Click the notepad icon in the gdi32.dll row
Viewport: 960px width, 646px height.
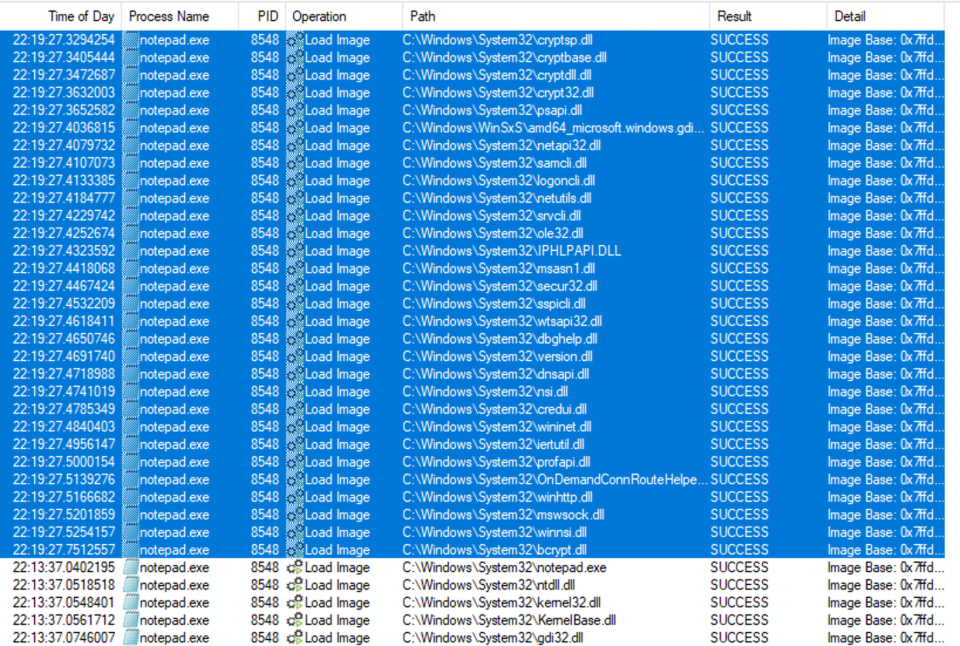click(x=130, y=638)
